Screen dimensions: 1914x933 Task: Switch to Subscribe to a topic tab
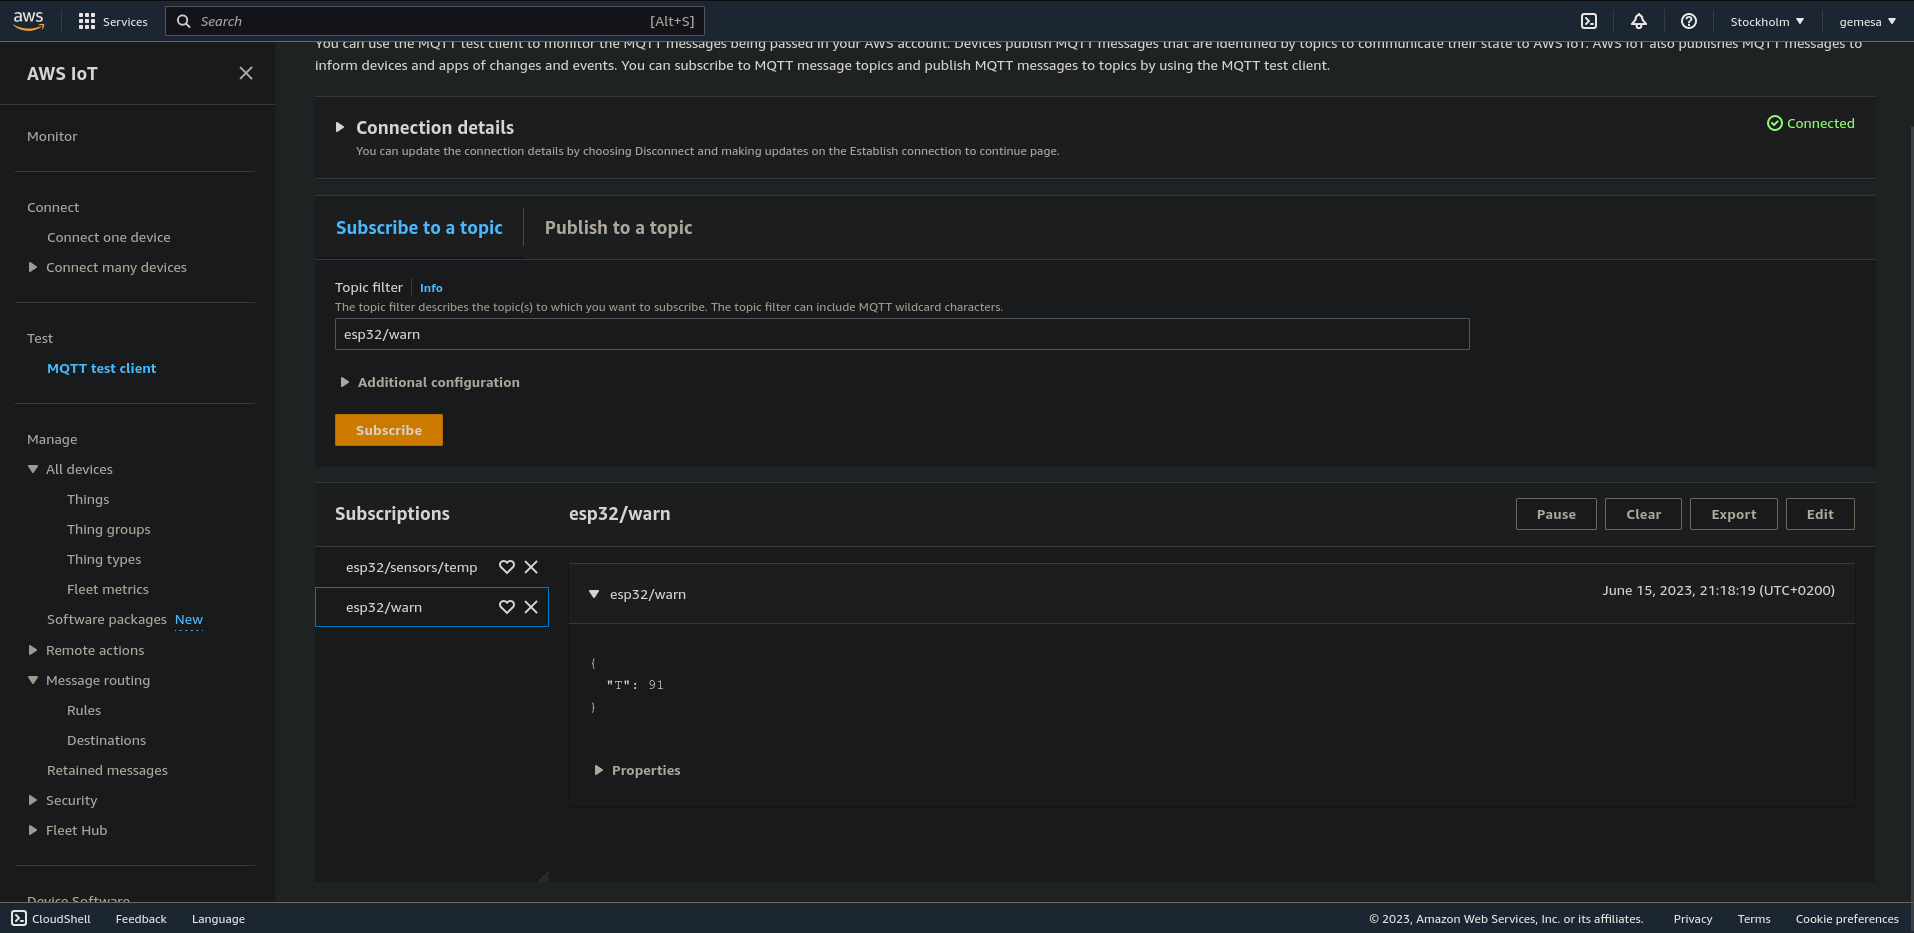(419, 228)
